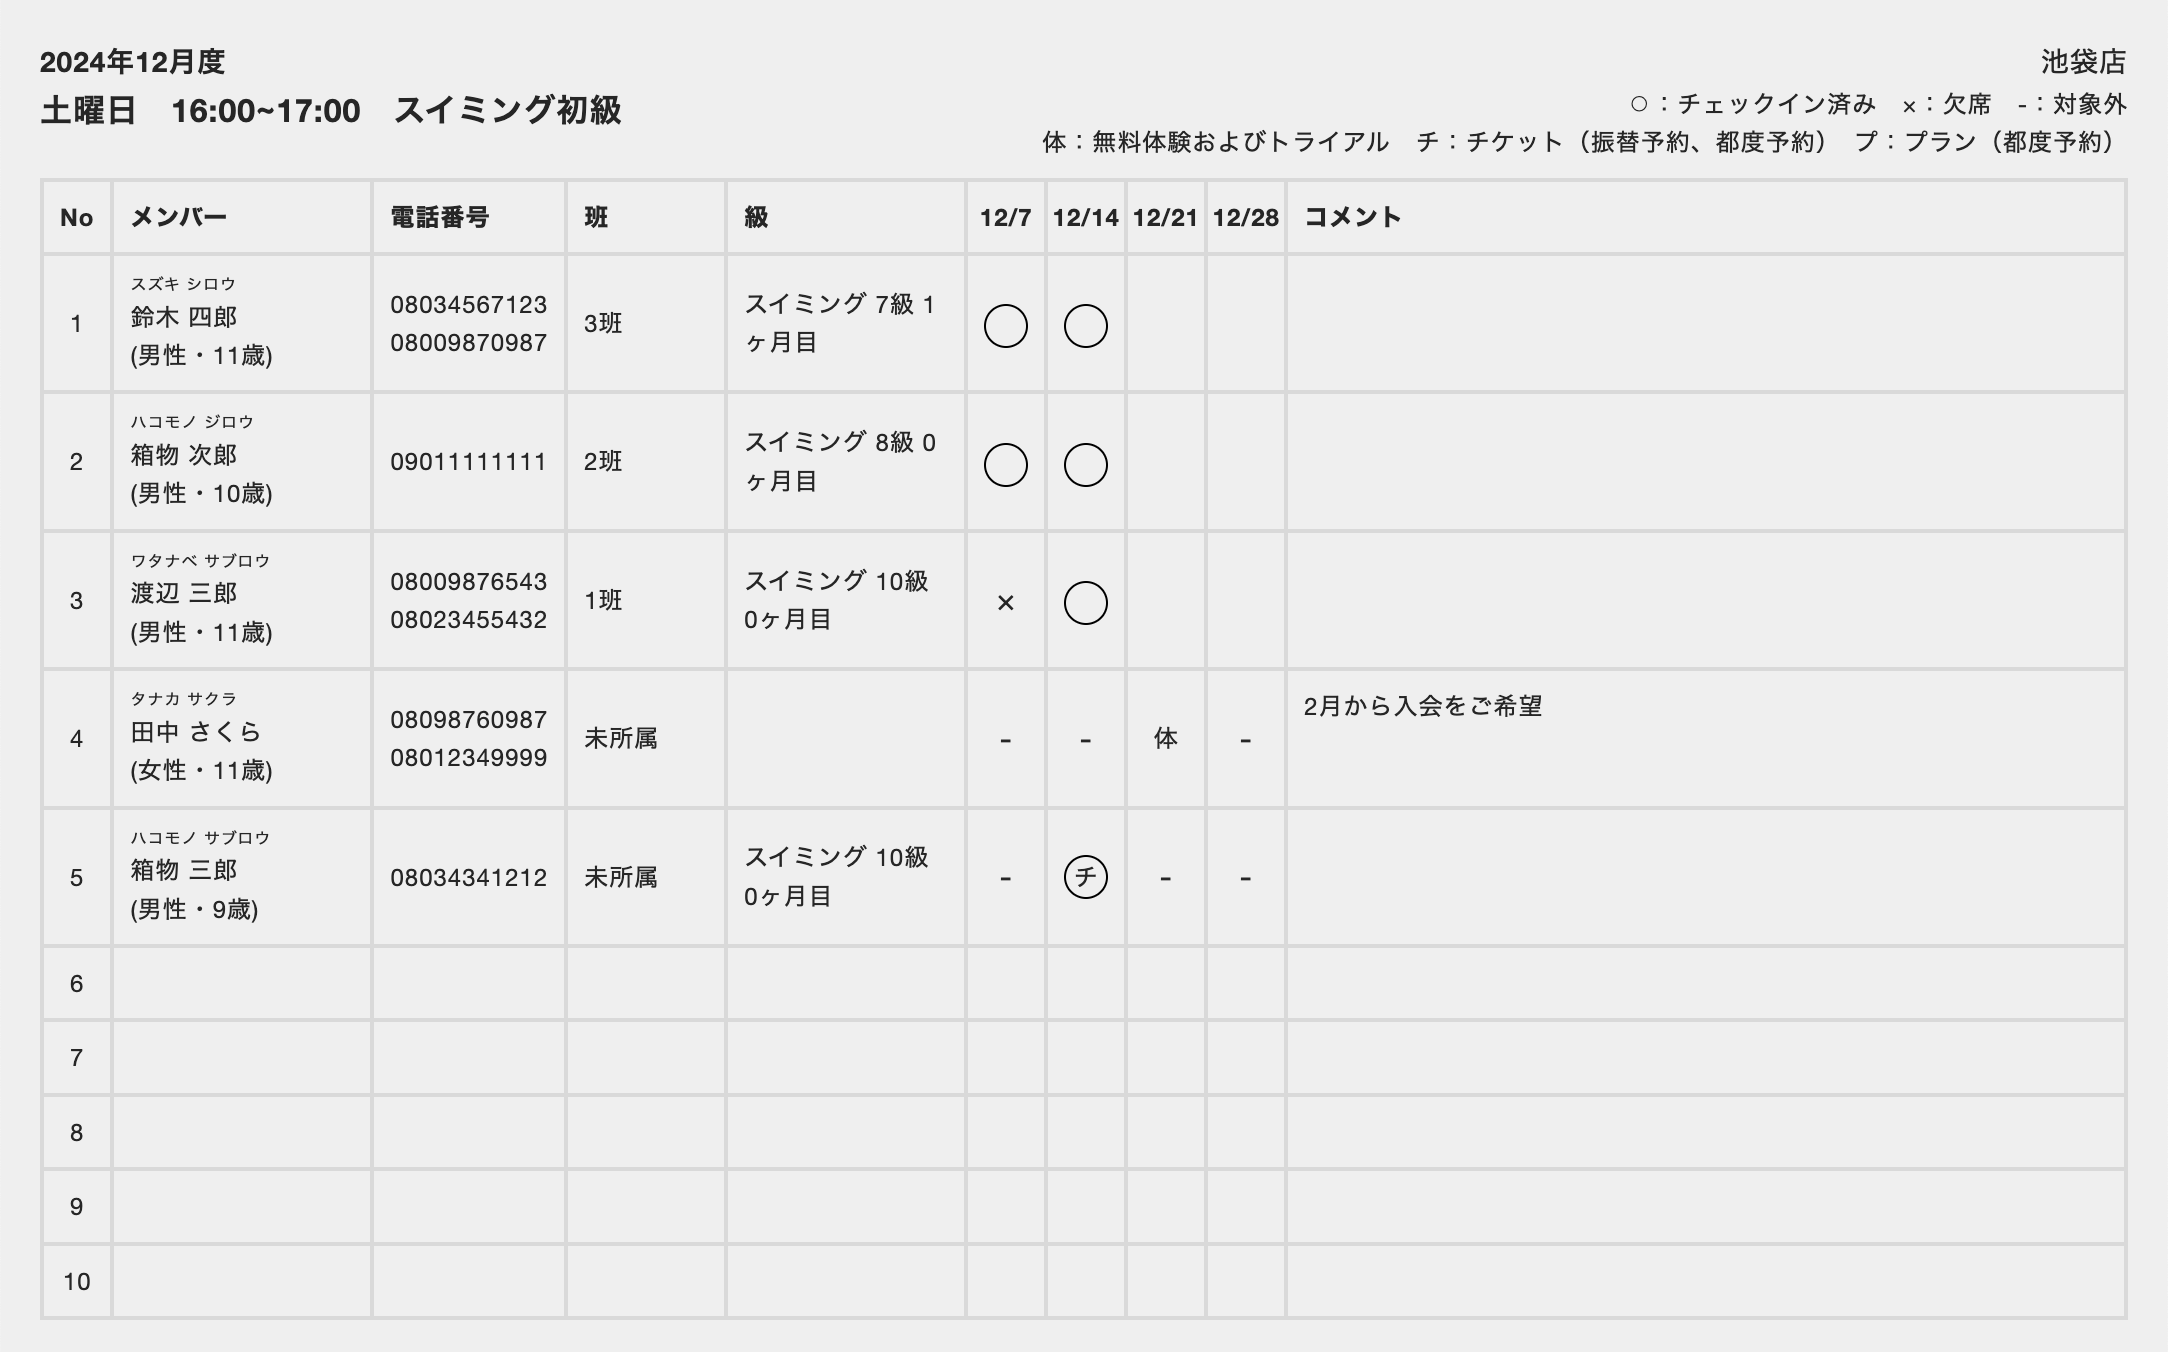The width and height of the screenshot is (2168, 1352).
Task: Click 箱物 次郎's 12/14 check-in circle
Action: pyautogui.click(x=1085, y=465)
